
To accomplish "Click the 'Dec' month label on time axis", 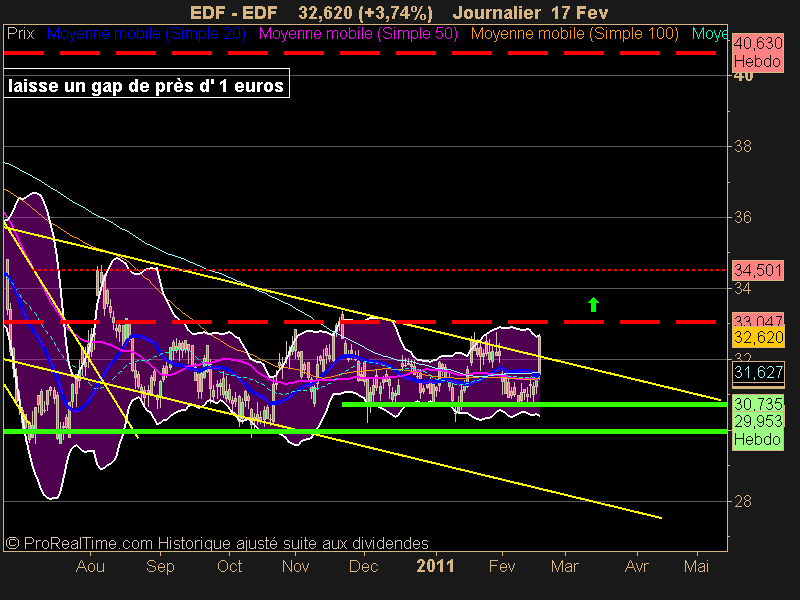I will coord(364,566).
